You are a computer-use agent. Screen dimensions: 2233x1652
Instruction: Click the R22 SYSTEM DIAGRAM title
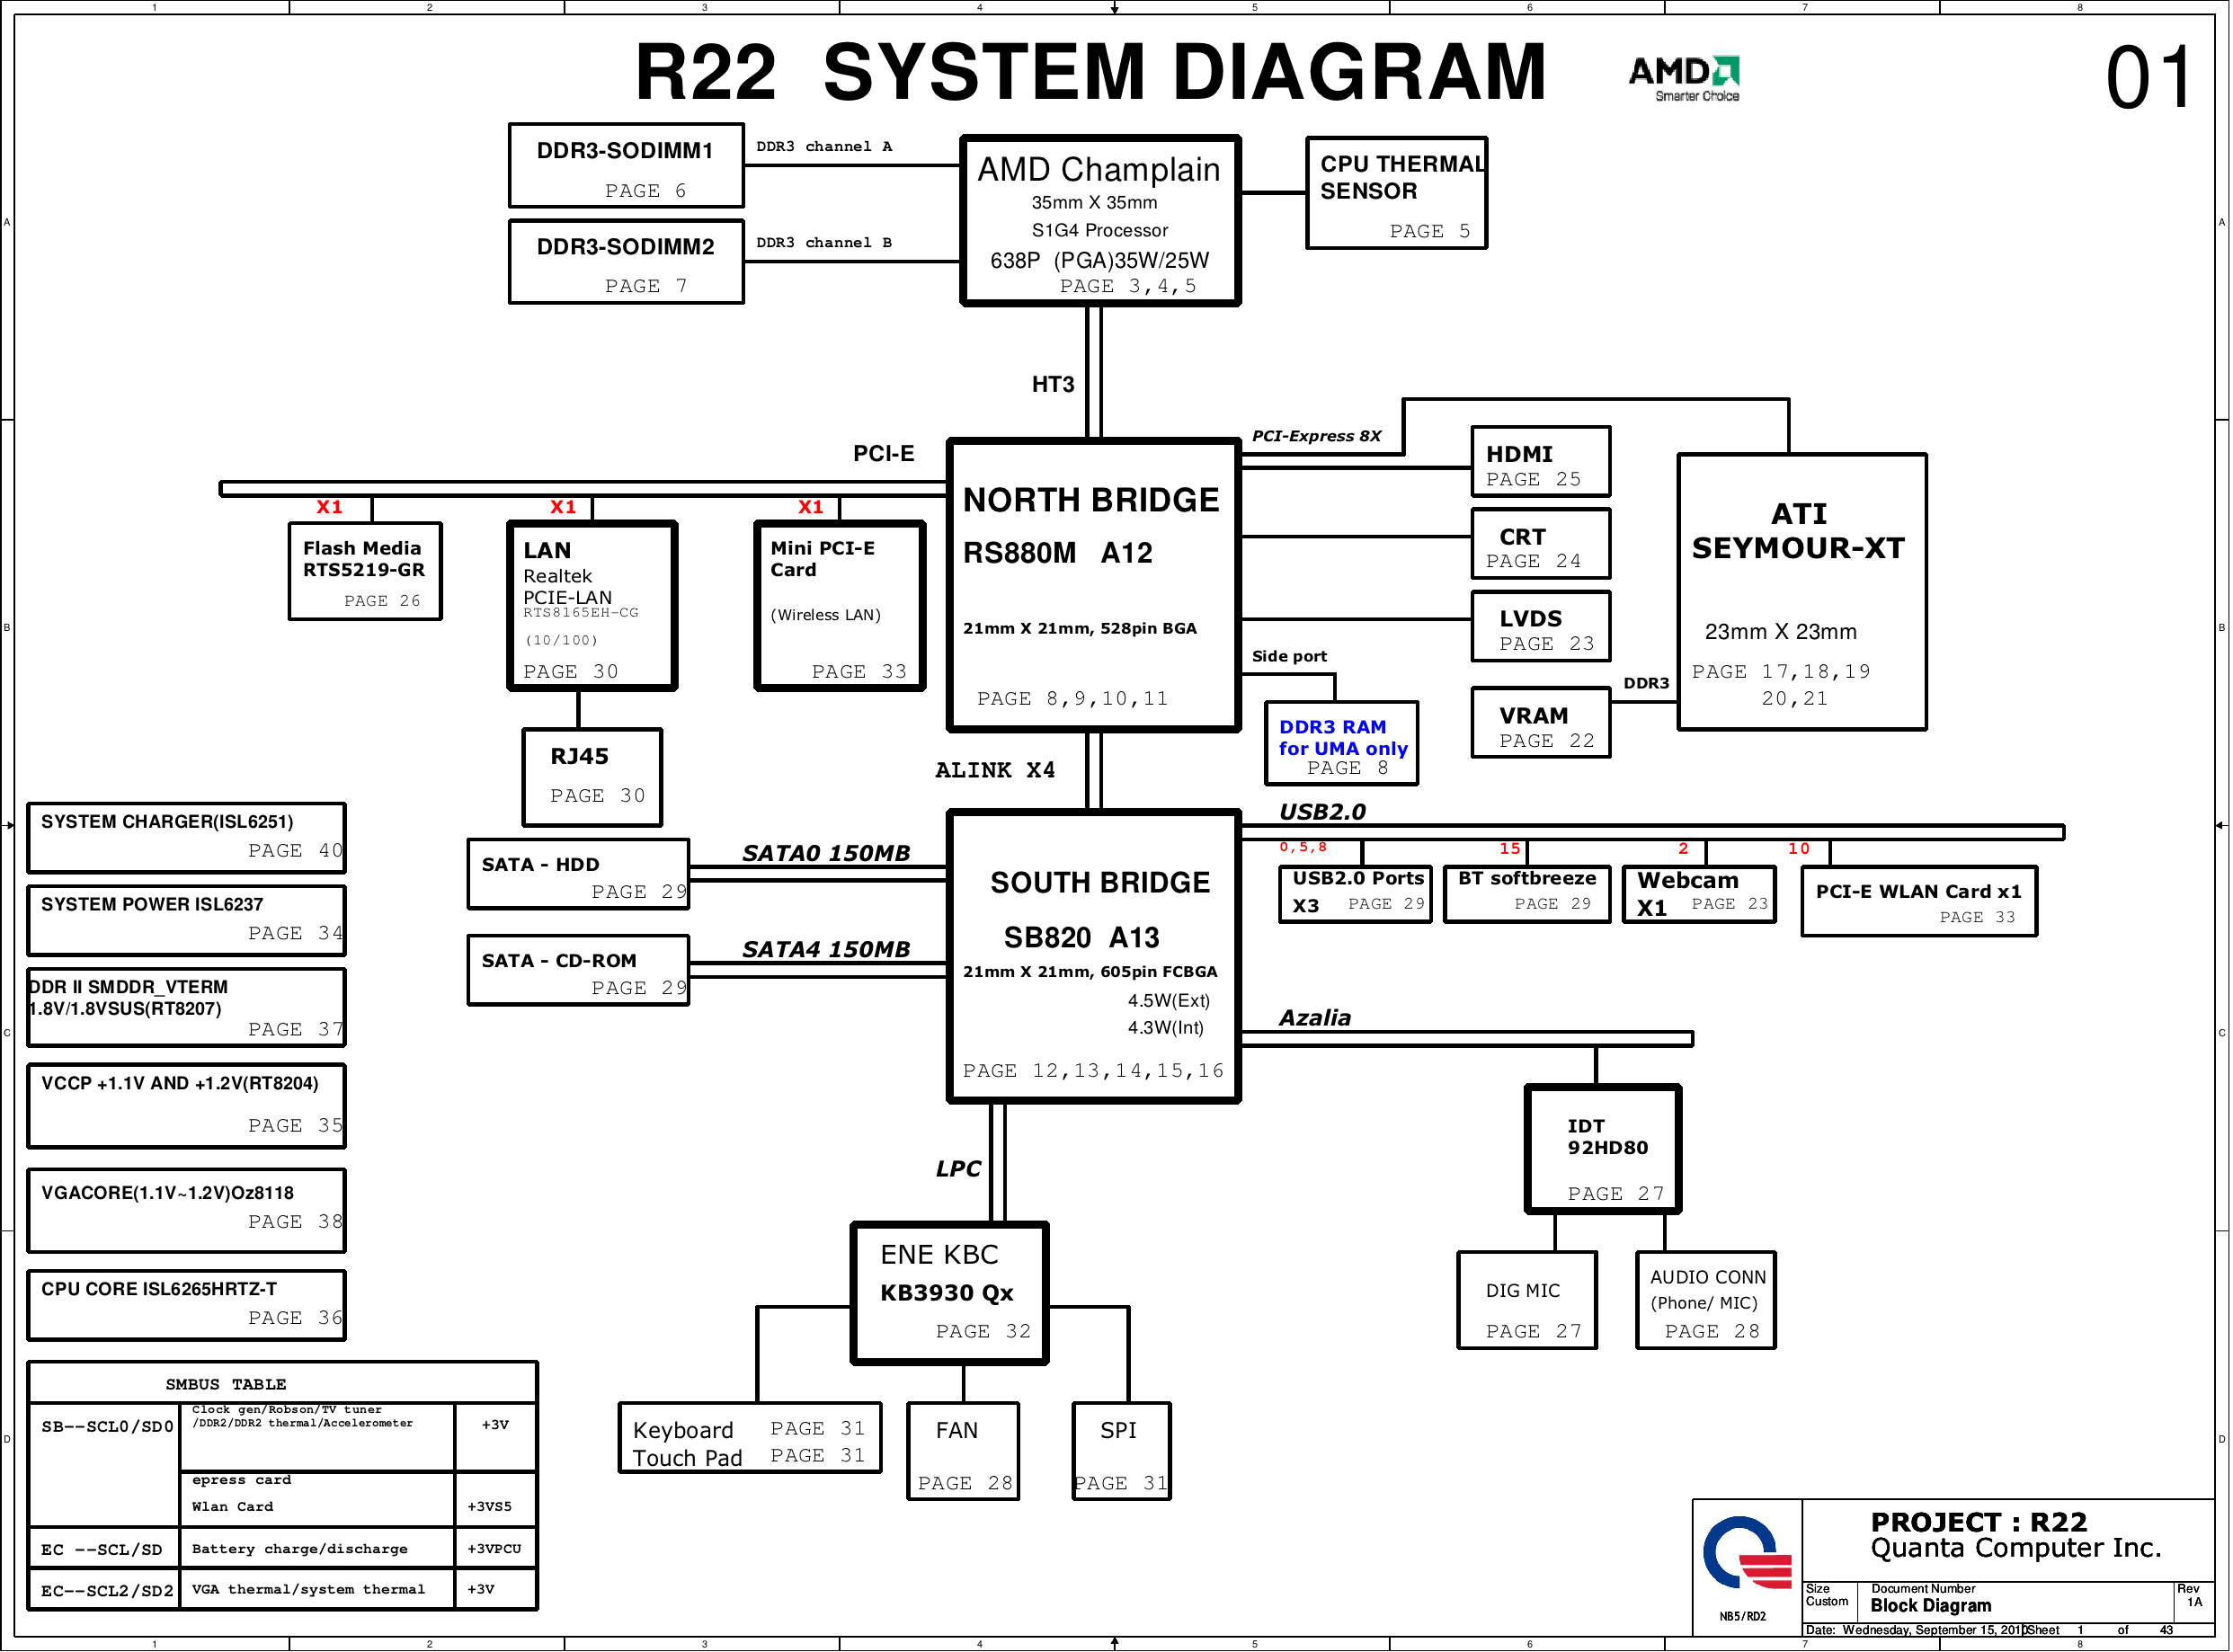[x=1091, y=72]
